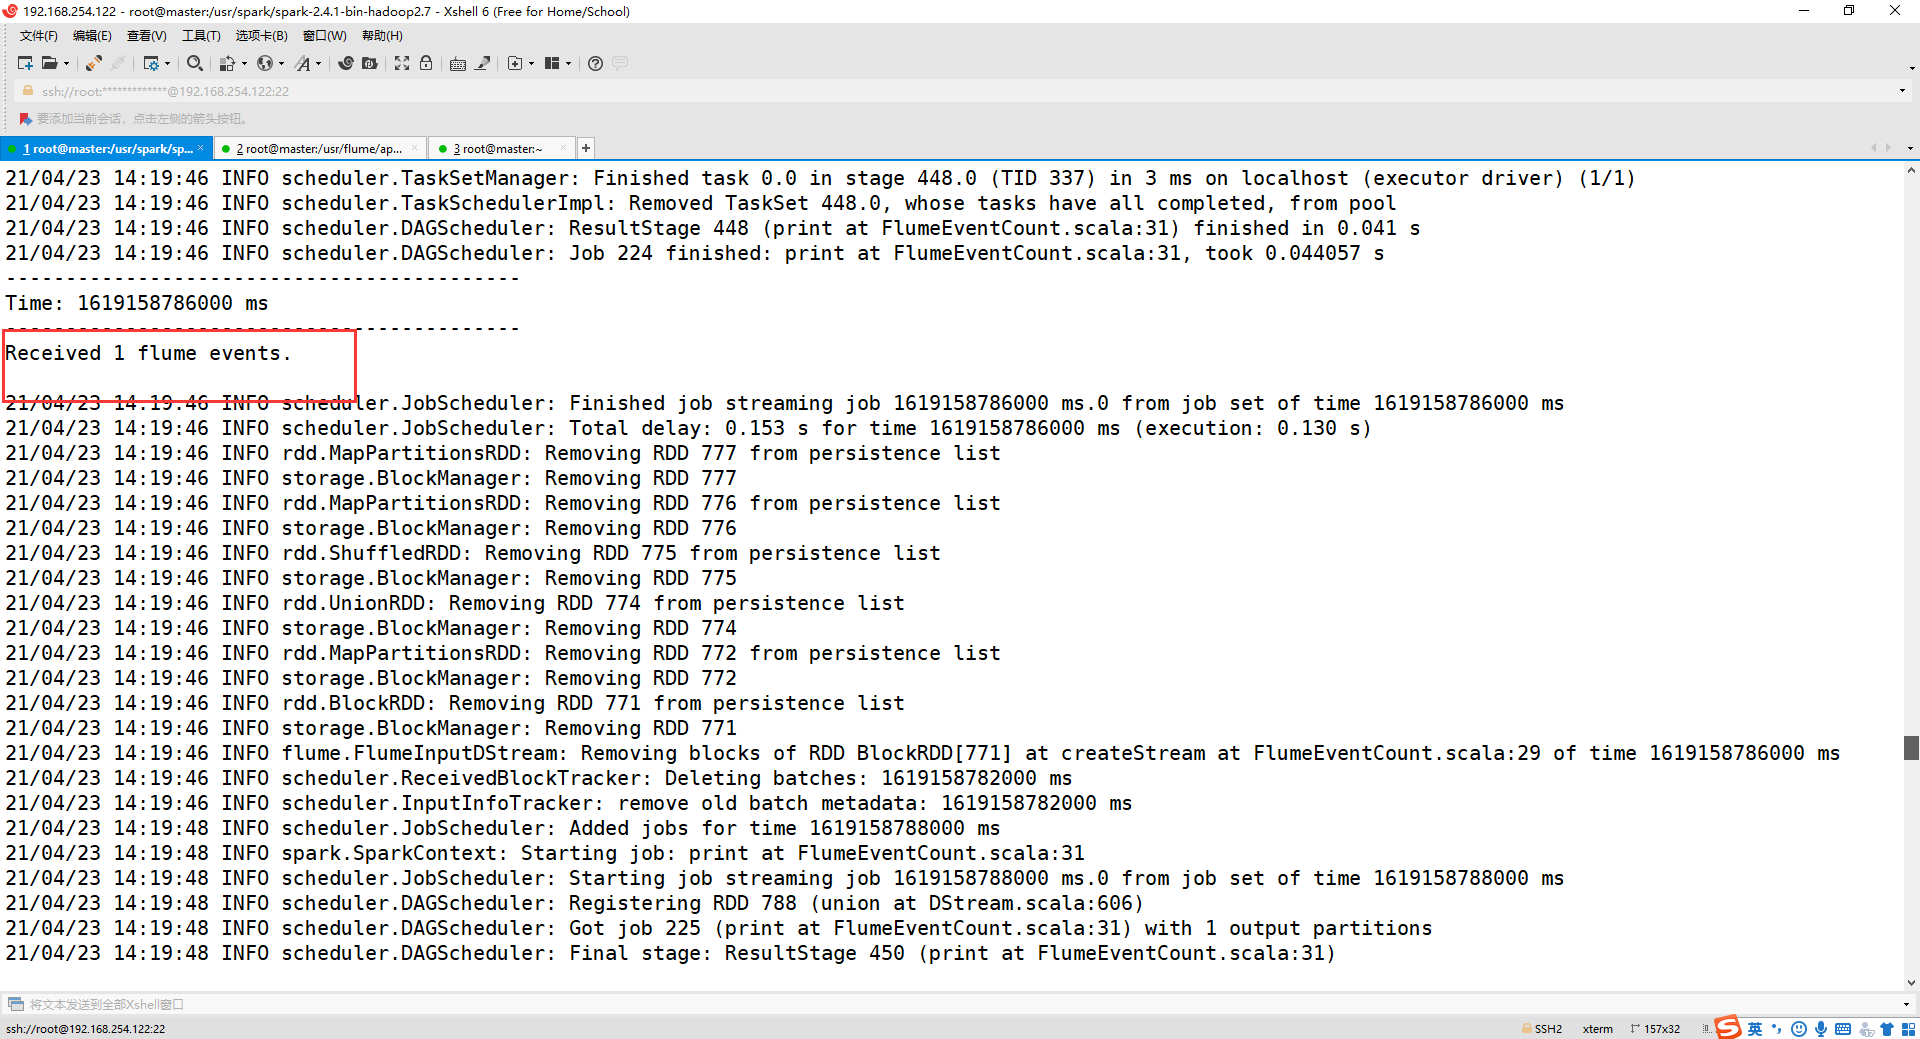Open the 编辑(E) menu

coord(92,36)
